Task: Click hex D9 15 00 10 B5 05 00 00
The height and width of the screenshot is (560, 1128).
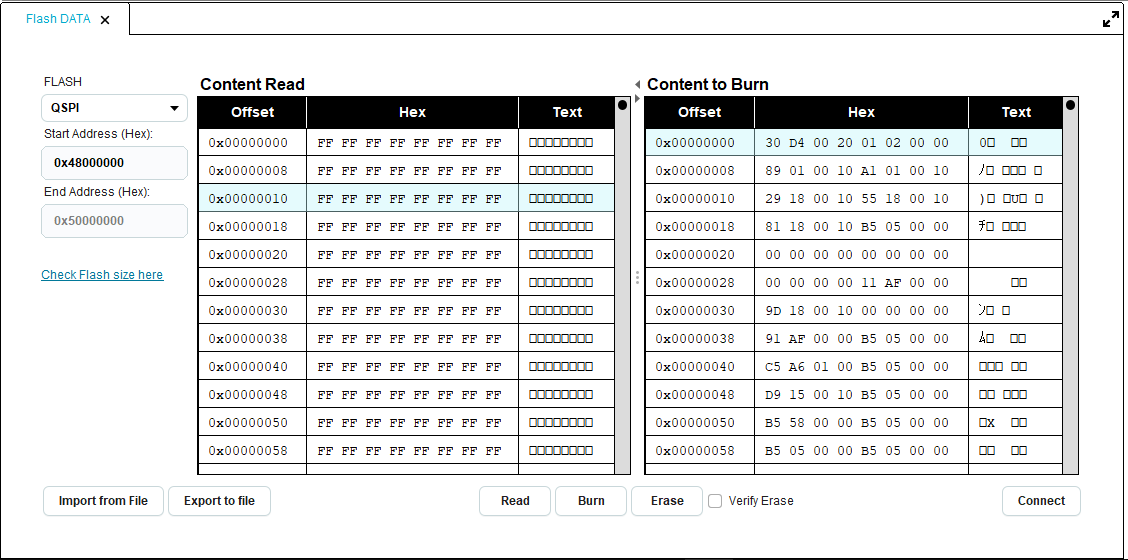Action: coord(861,394)
